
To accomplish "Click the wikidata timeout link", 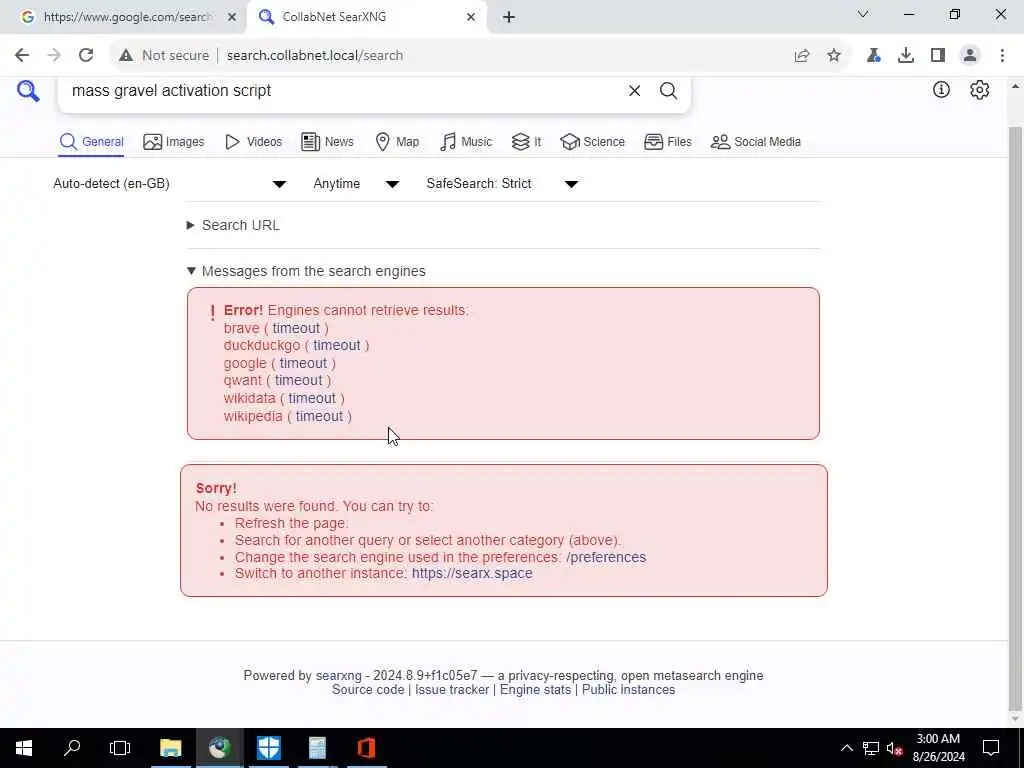I will tap(312, 398).
